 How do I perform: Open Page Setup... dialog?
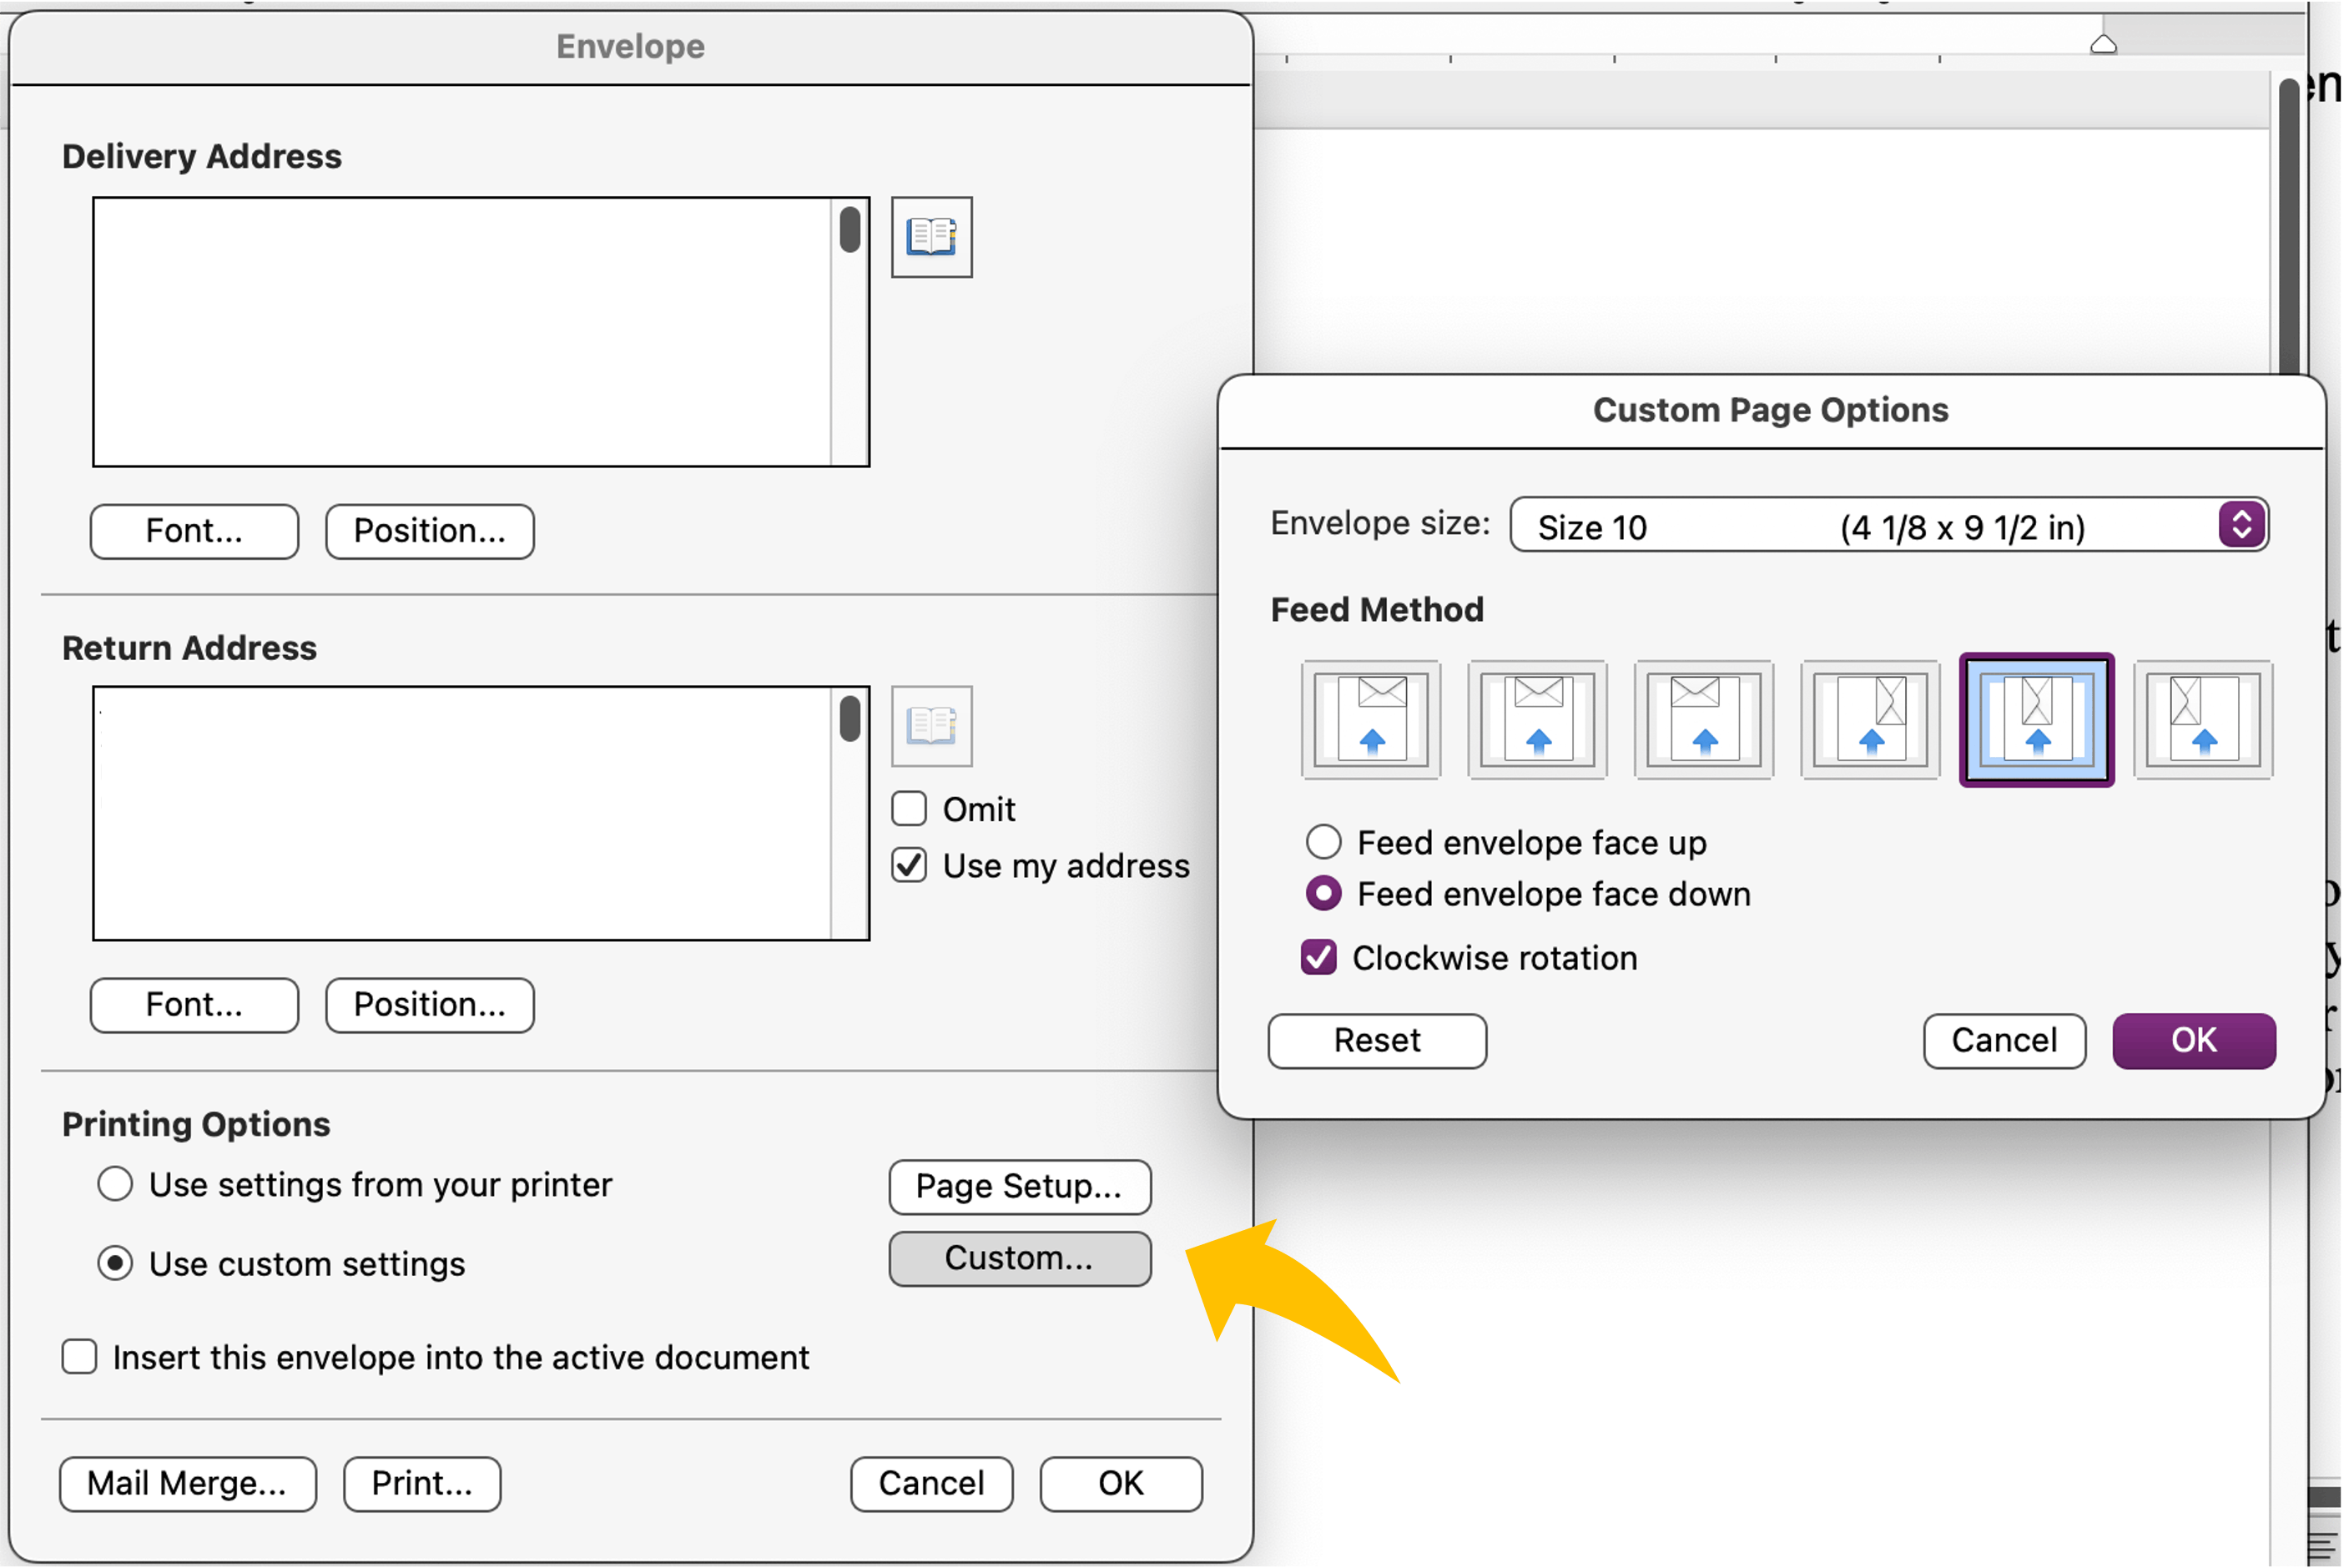tap(1019, 1186)
